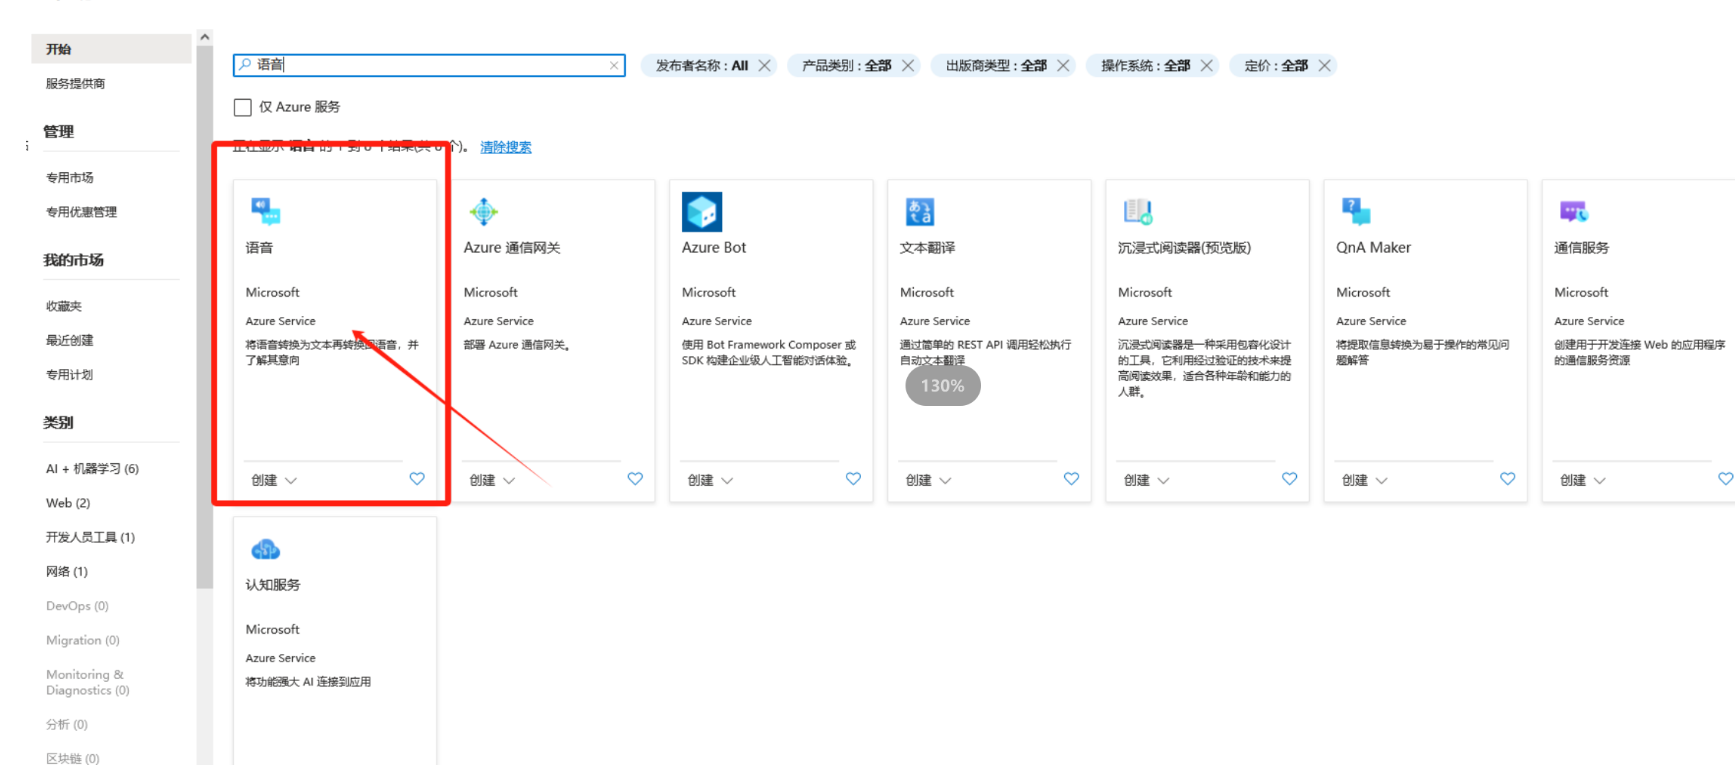This screenshot has width=1735, height=765.
Task: Click the Azure 通信网关 icon
Action: (483, 211)
